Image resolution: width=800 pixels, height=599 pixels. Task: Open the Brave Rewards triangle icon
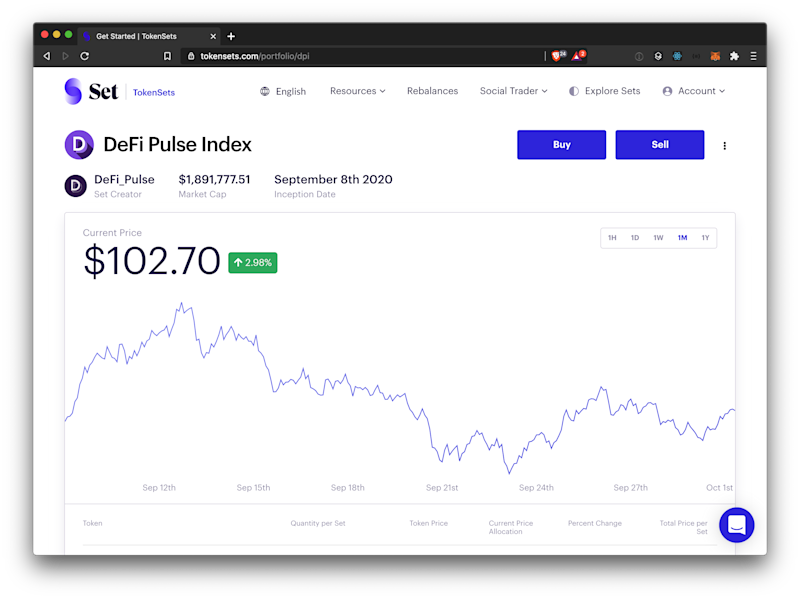579,56
